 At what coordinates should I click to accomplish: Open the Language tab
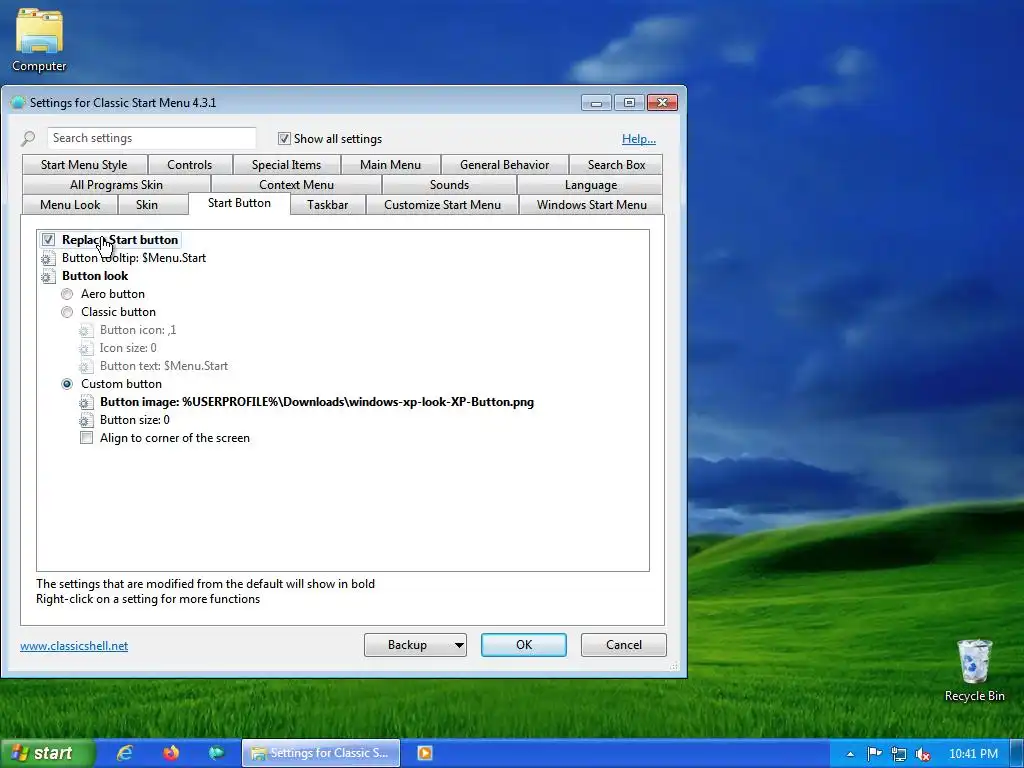click(x=590, y=185)
